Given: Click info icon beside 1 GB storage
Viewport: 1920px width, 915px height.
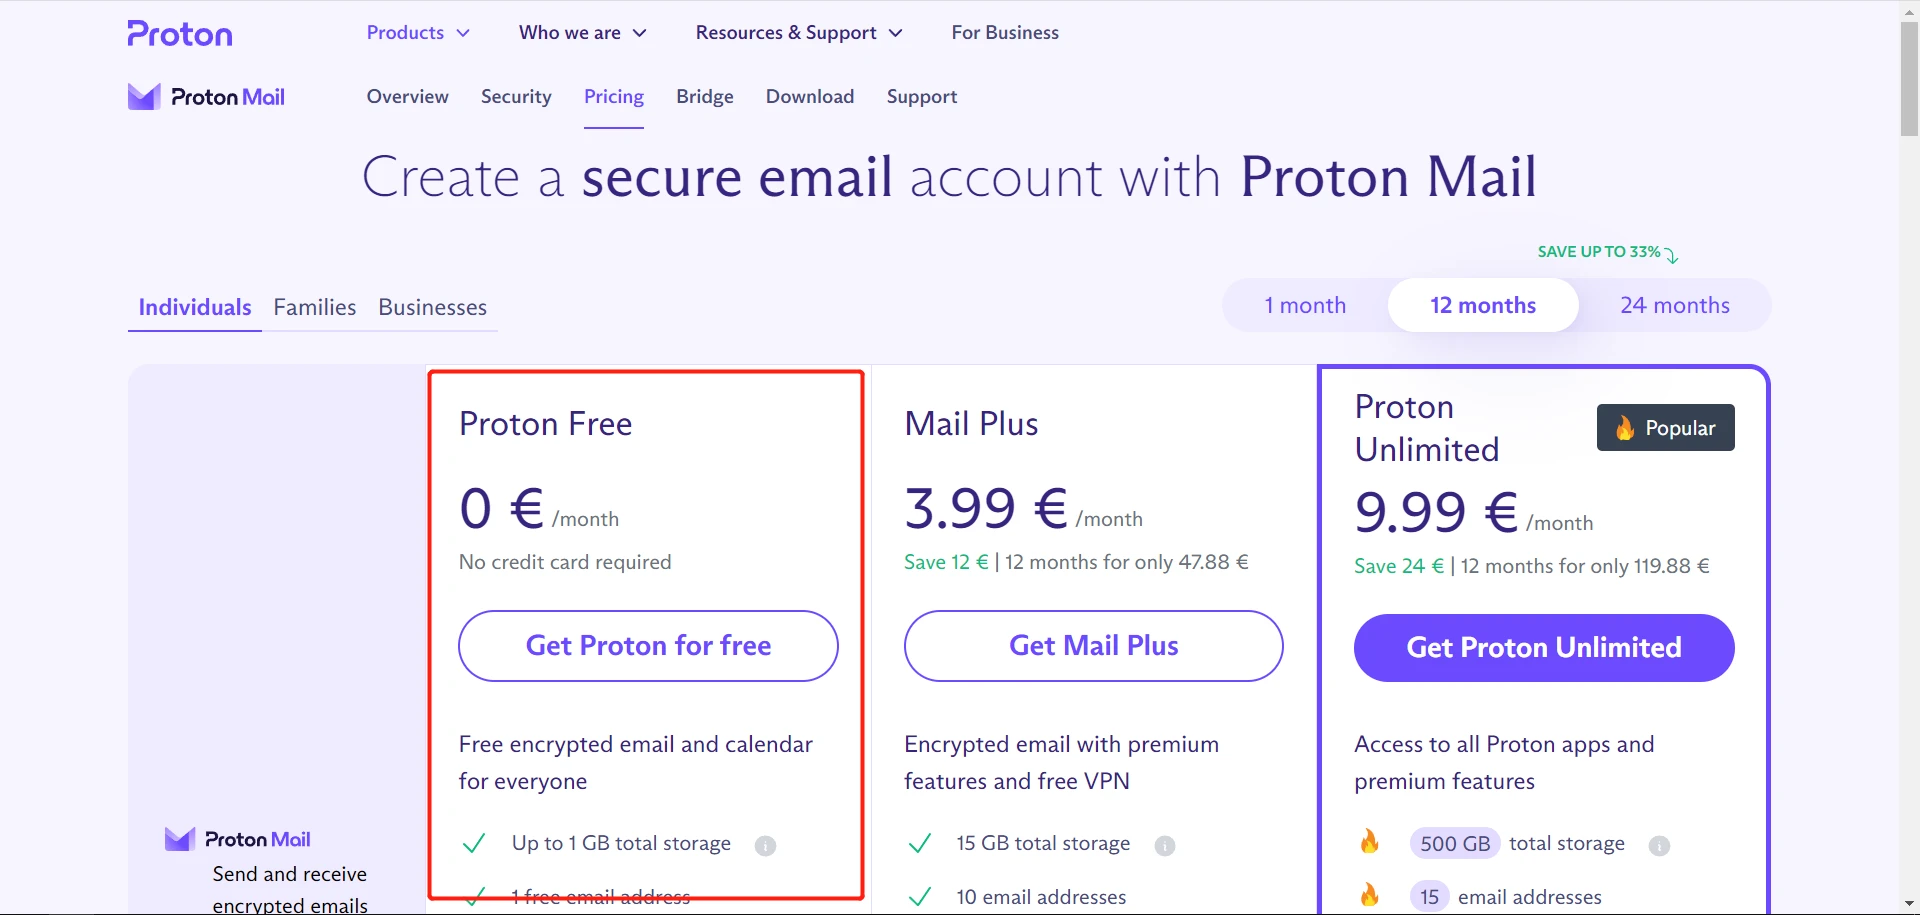Looking at the screenshot, I should (x=765, y=846).
